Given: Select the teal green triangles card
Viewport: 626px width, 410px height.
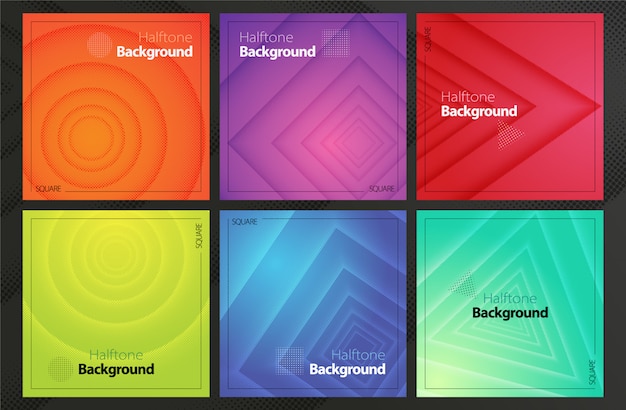Looking at the screenshot, I should pyautogui.click(x=510, y=304).
